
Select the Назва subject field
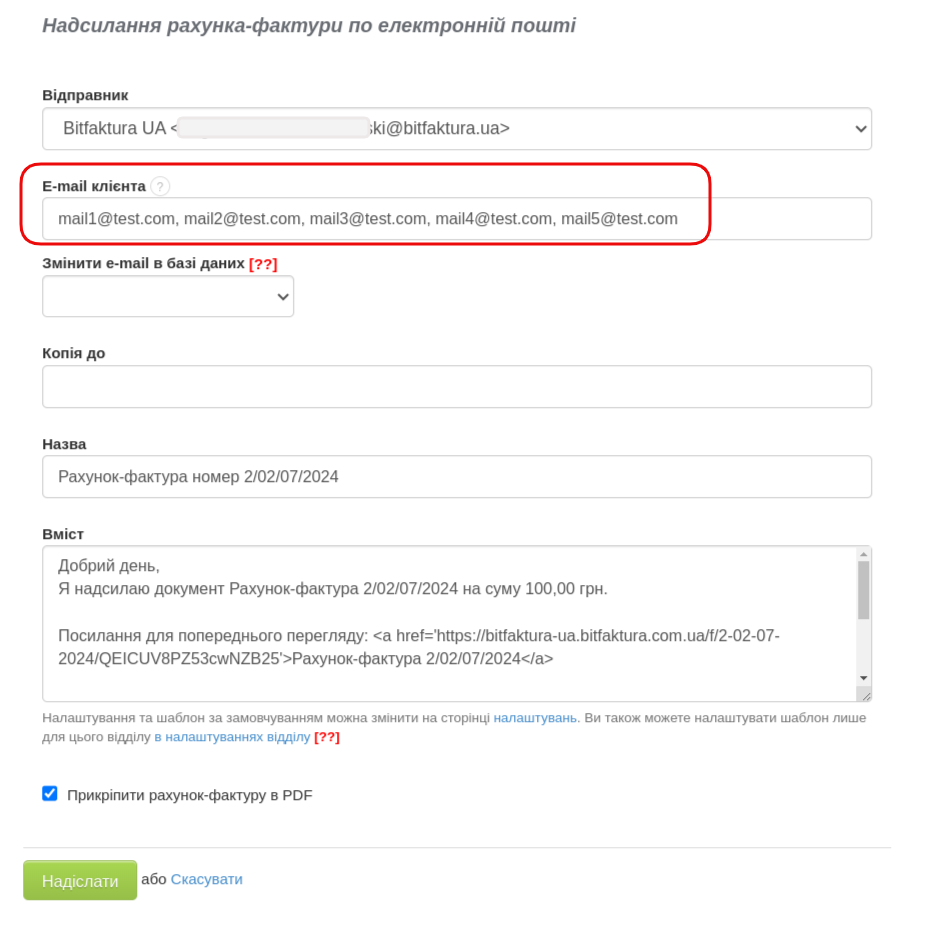457,477
